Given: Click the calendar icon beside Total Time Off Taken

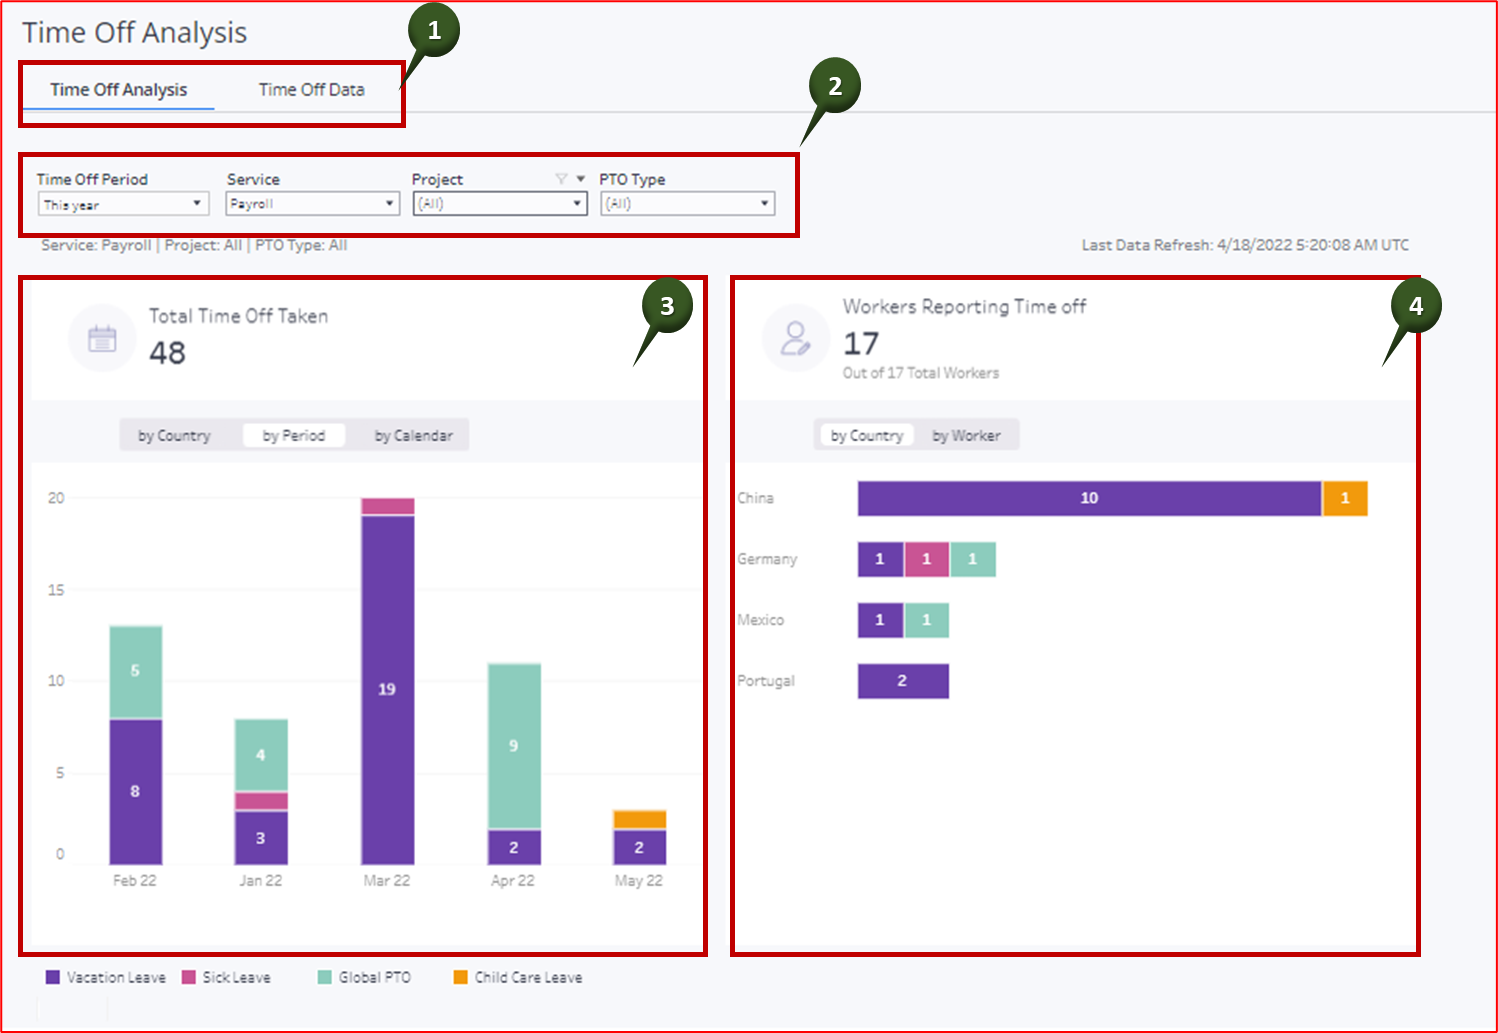Looking at the screenshot, I should [x=101, y=337].
